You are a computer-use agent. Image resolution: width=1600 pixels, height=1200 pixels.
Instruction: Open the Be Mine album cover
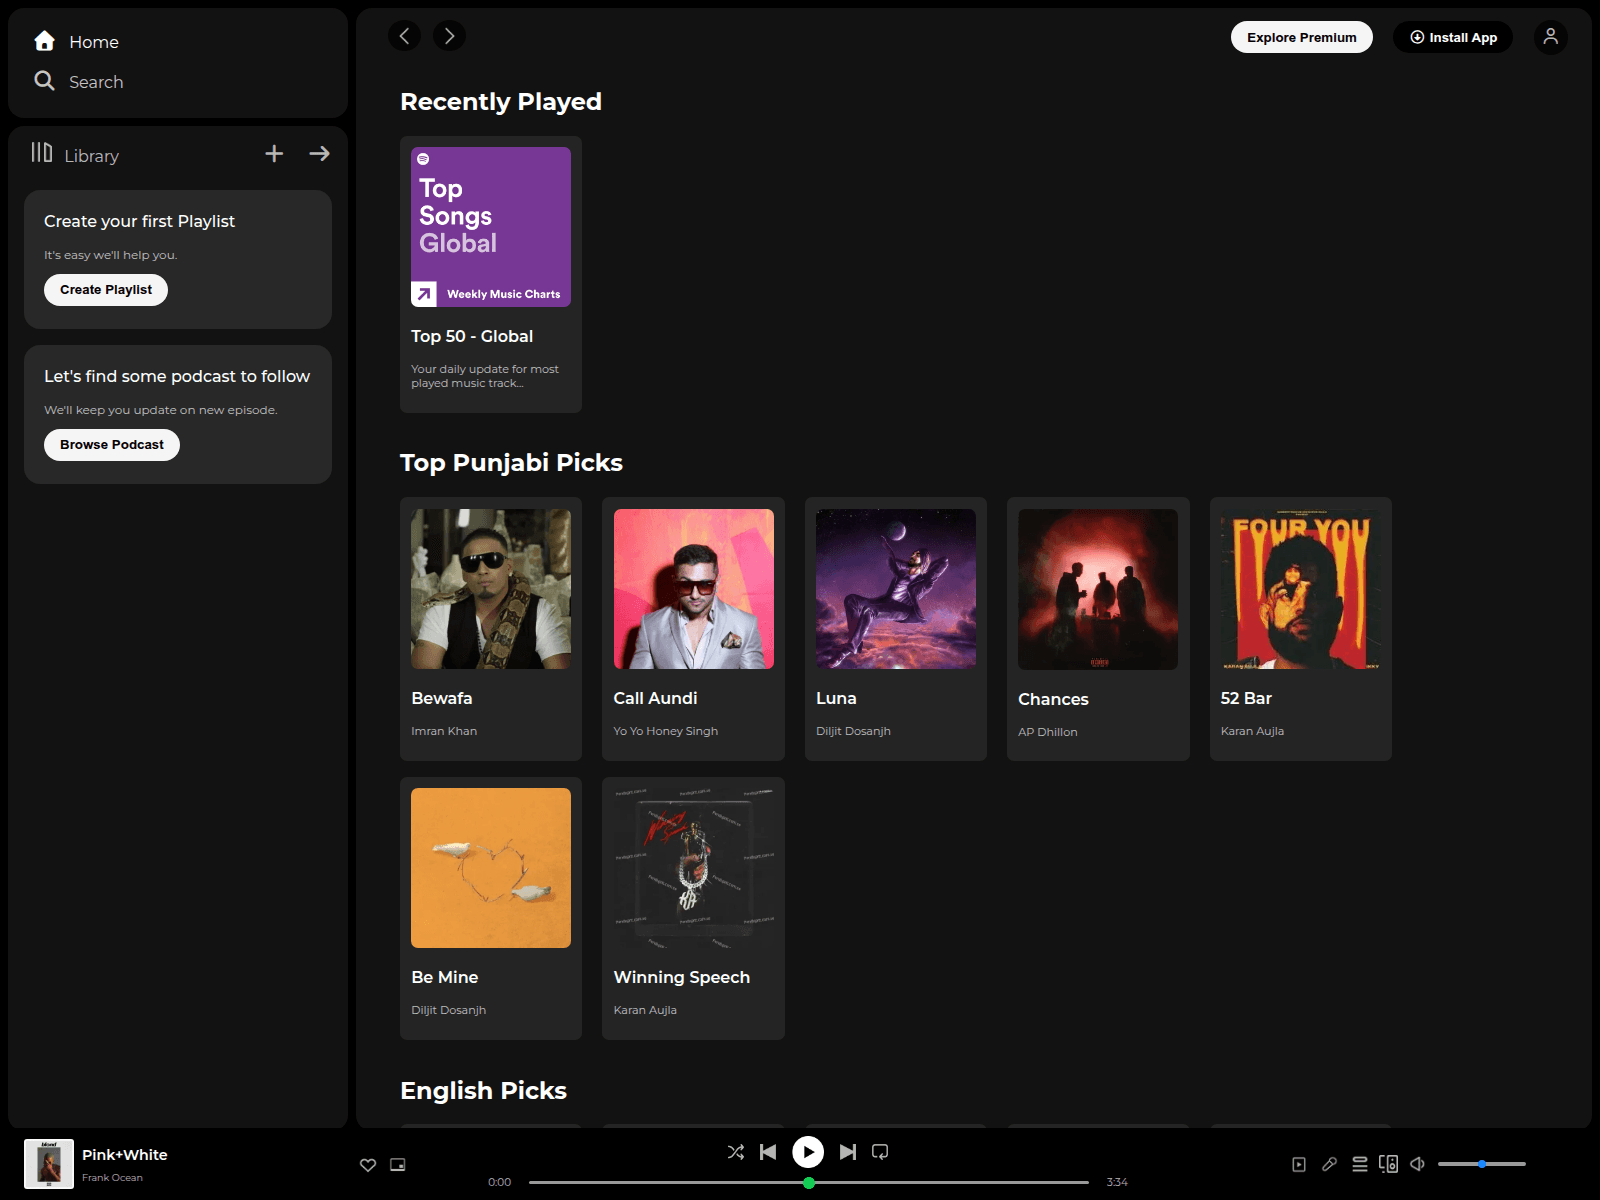click(491, 868)
